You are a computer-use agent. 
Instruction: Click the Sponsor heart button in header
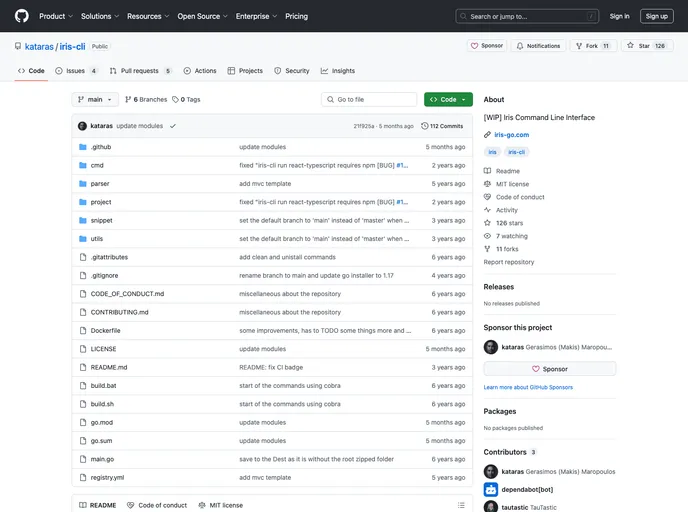pyautogui.click(x=487, y=46)
